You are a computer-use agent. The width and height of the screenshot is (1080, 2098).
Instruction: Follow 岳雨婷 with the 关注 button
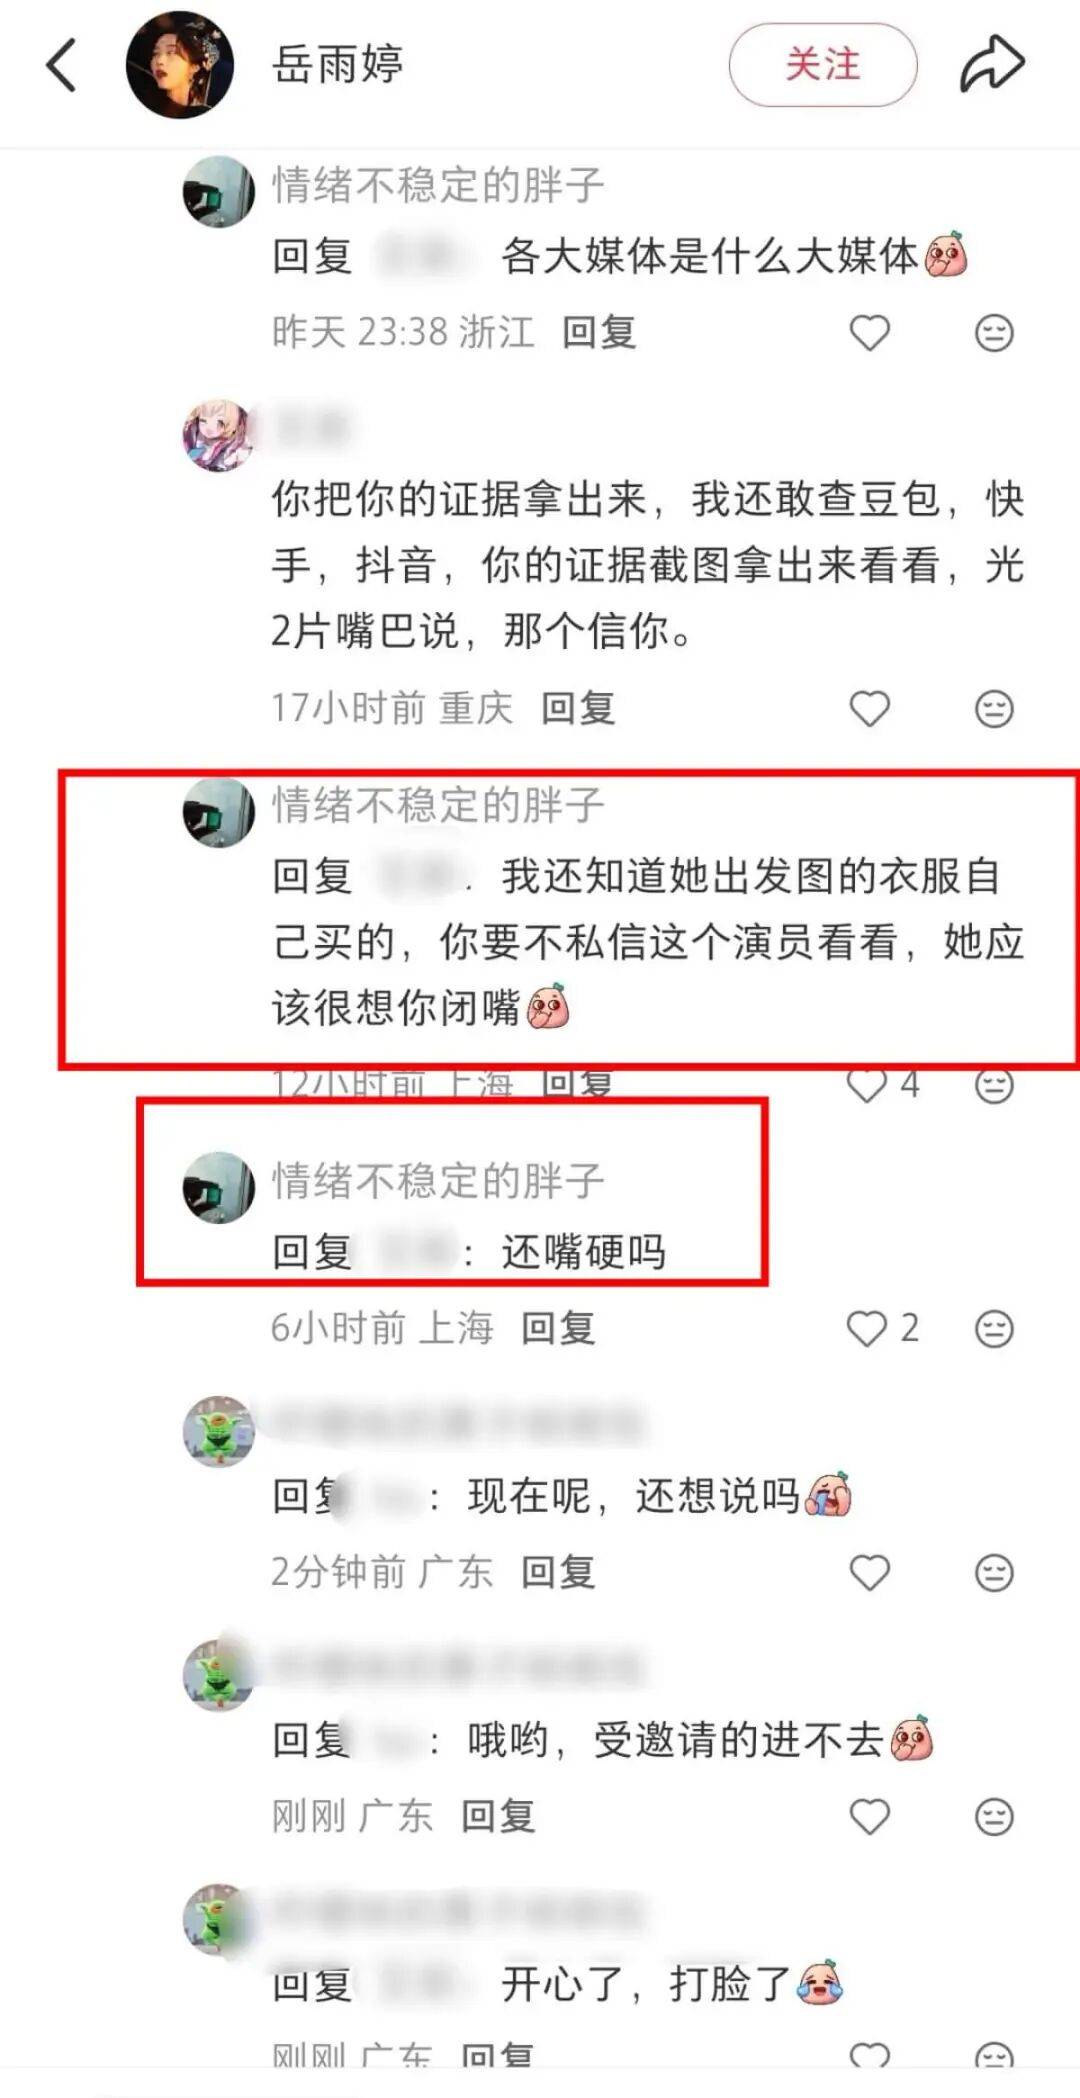(x=823, y=65)
